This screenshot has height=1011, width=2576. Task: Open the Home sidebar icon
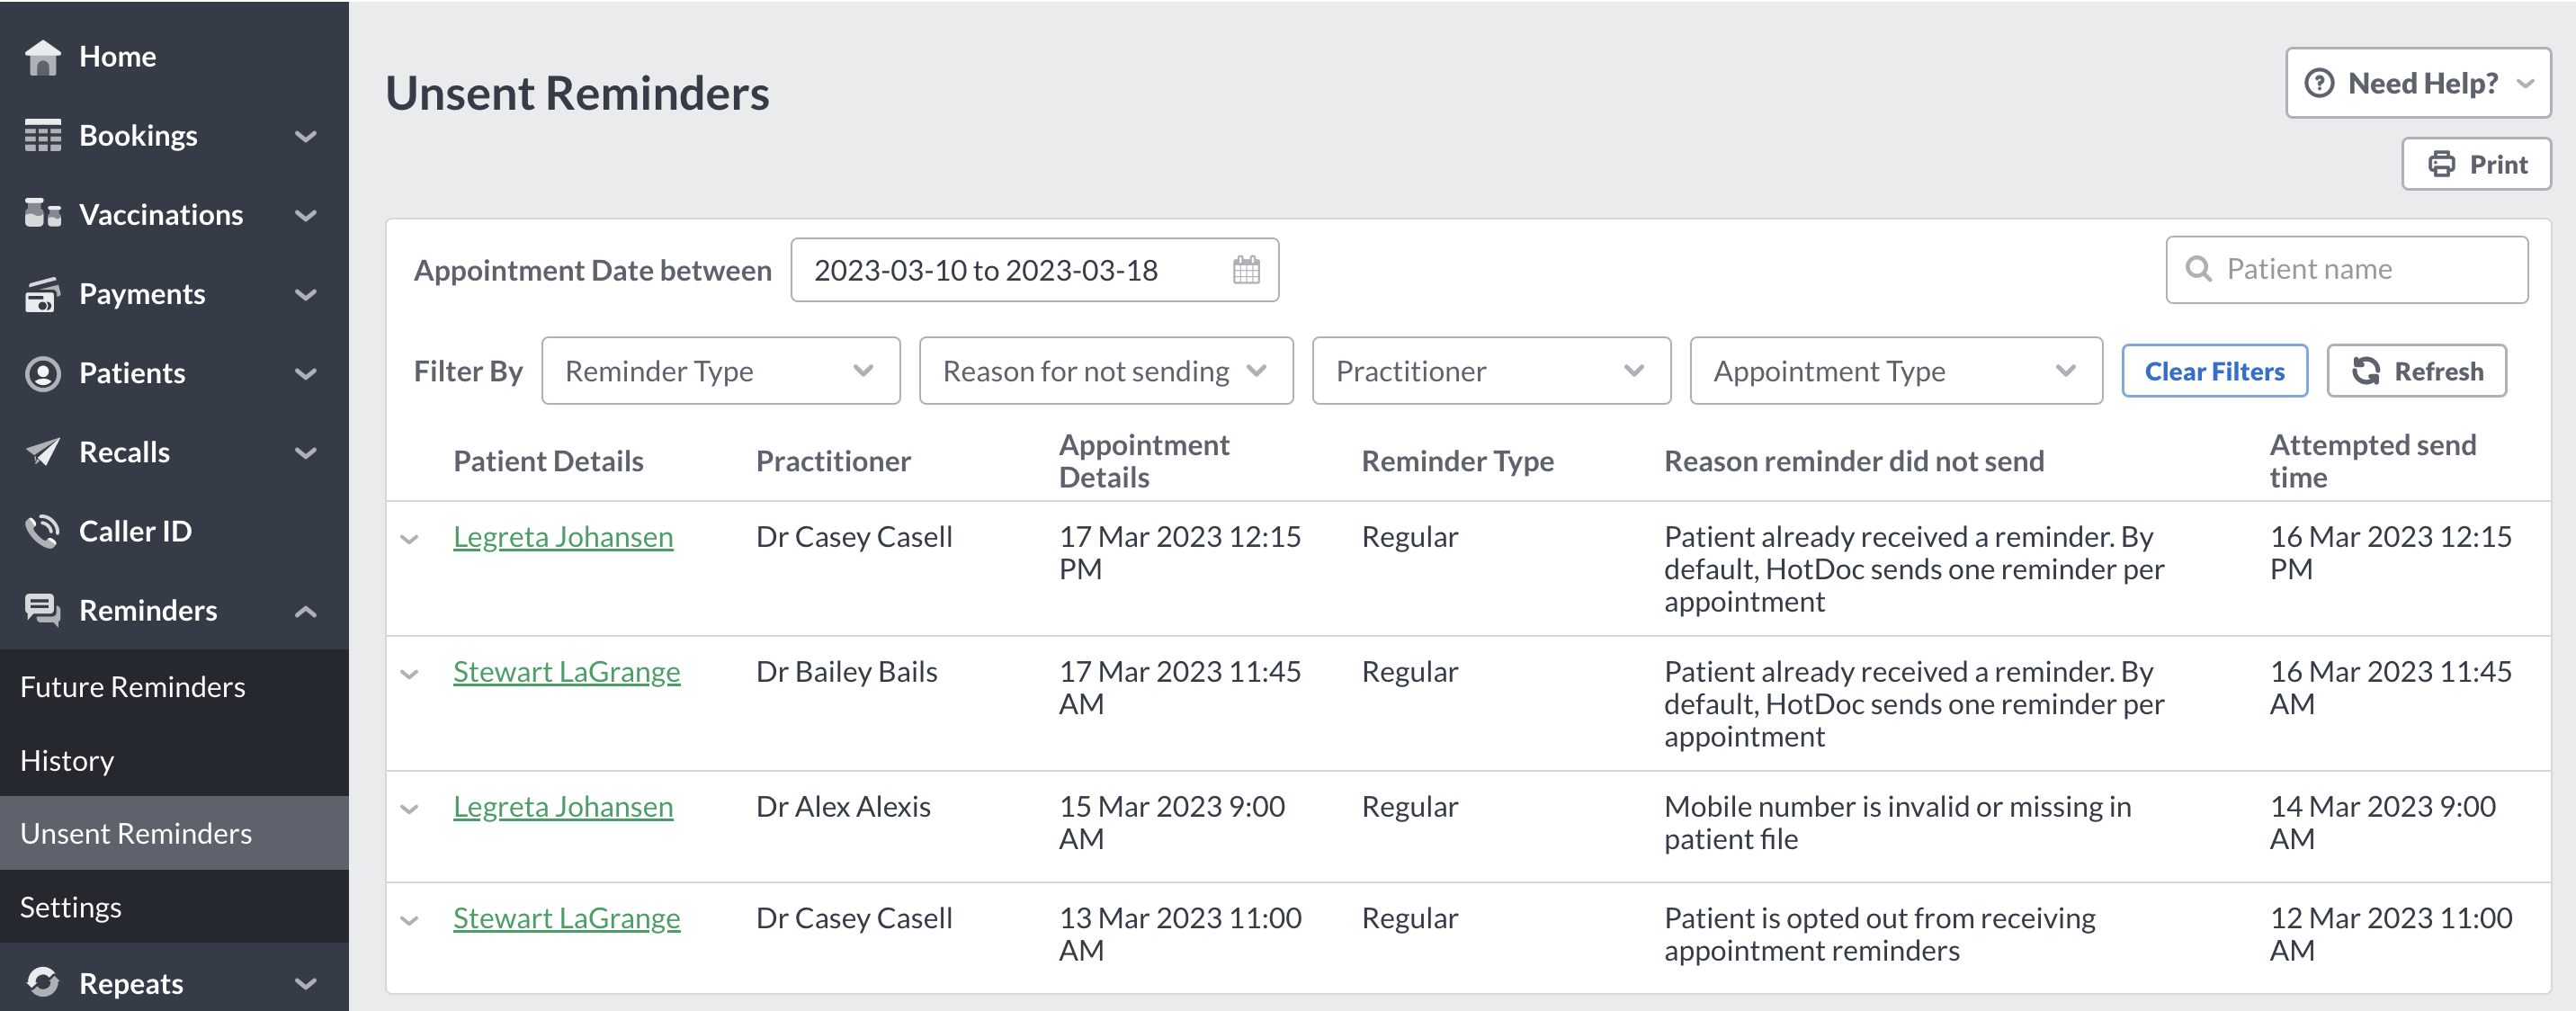coord(42,56)
